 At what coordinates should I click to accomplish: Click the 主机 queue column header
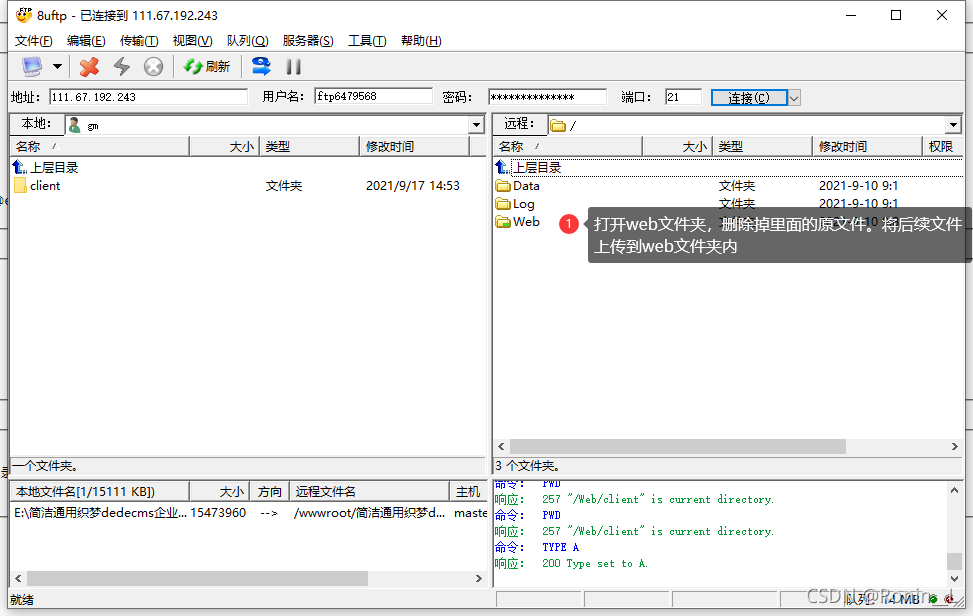(x=467, y=491)
